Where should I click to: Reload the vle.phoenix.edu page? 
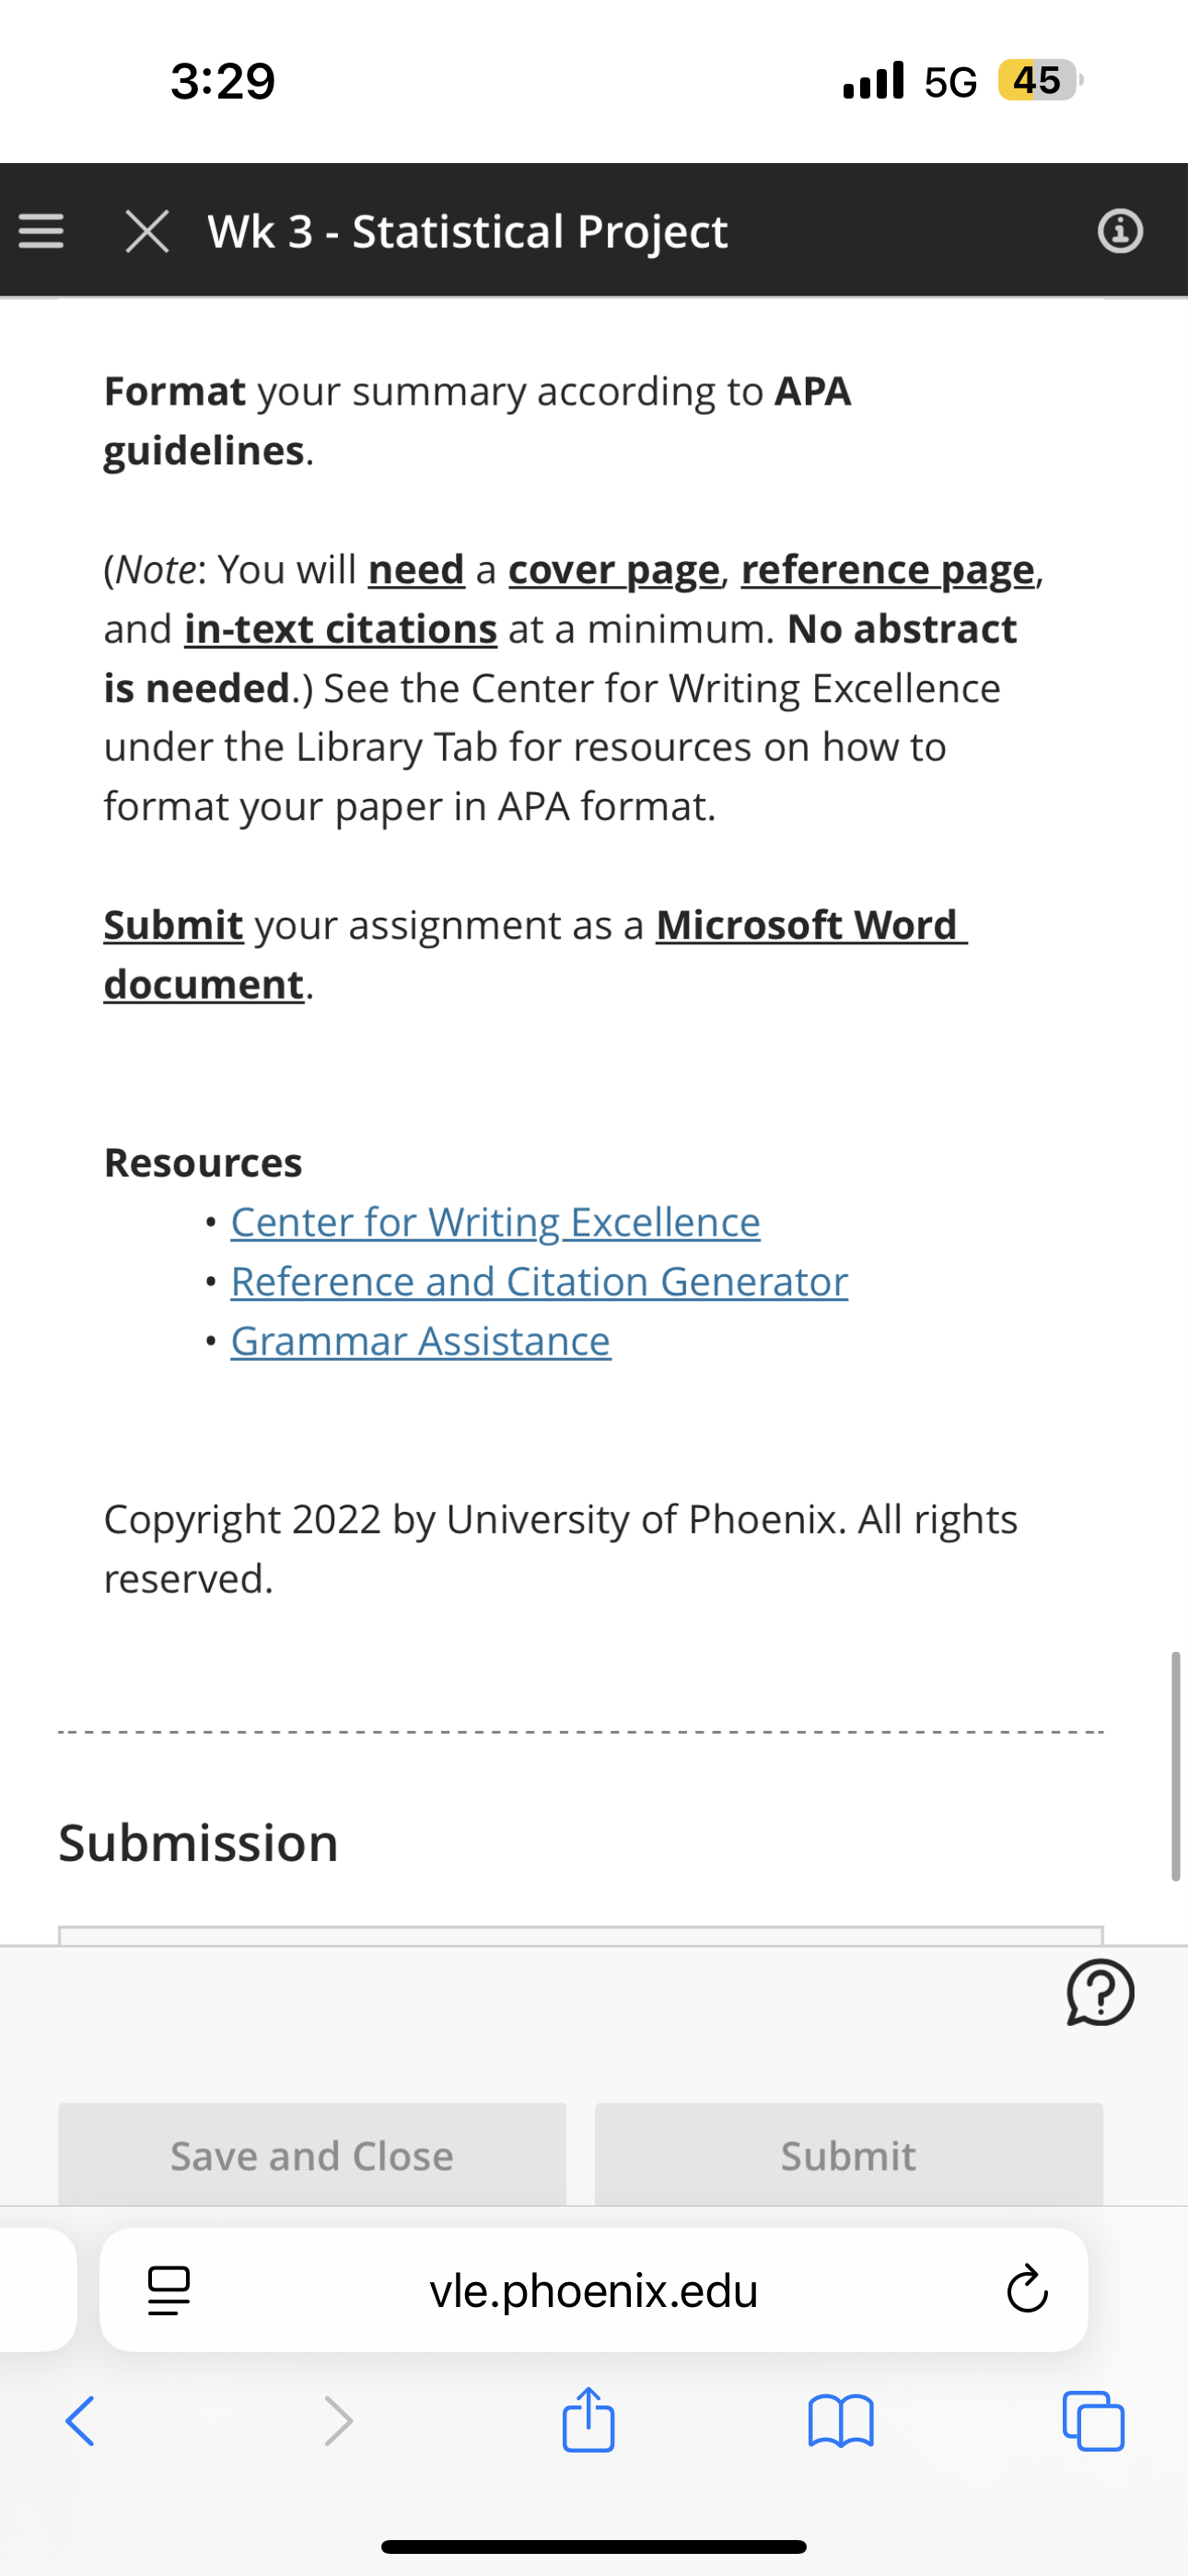[x=1027, y=2289]
